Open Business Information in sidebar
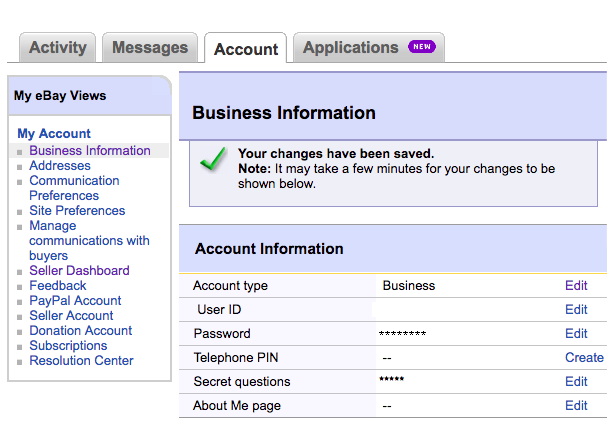Screen dimensions: 607x423 89,151
